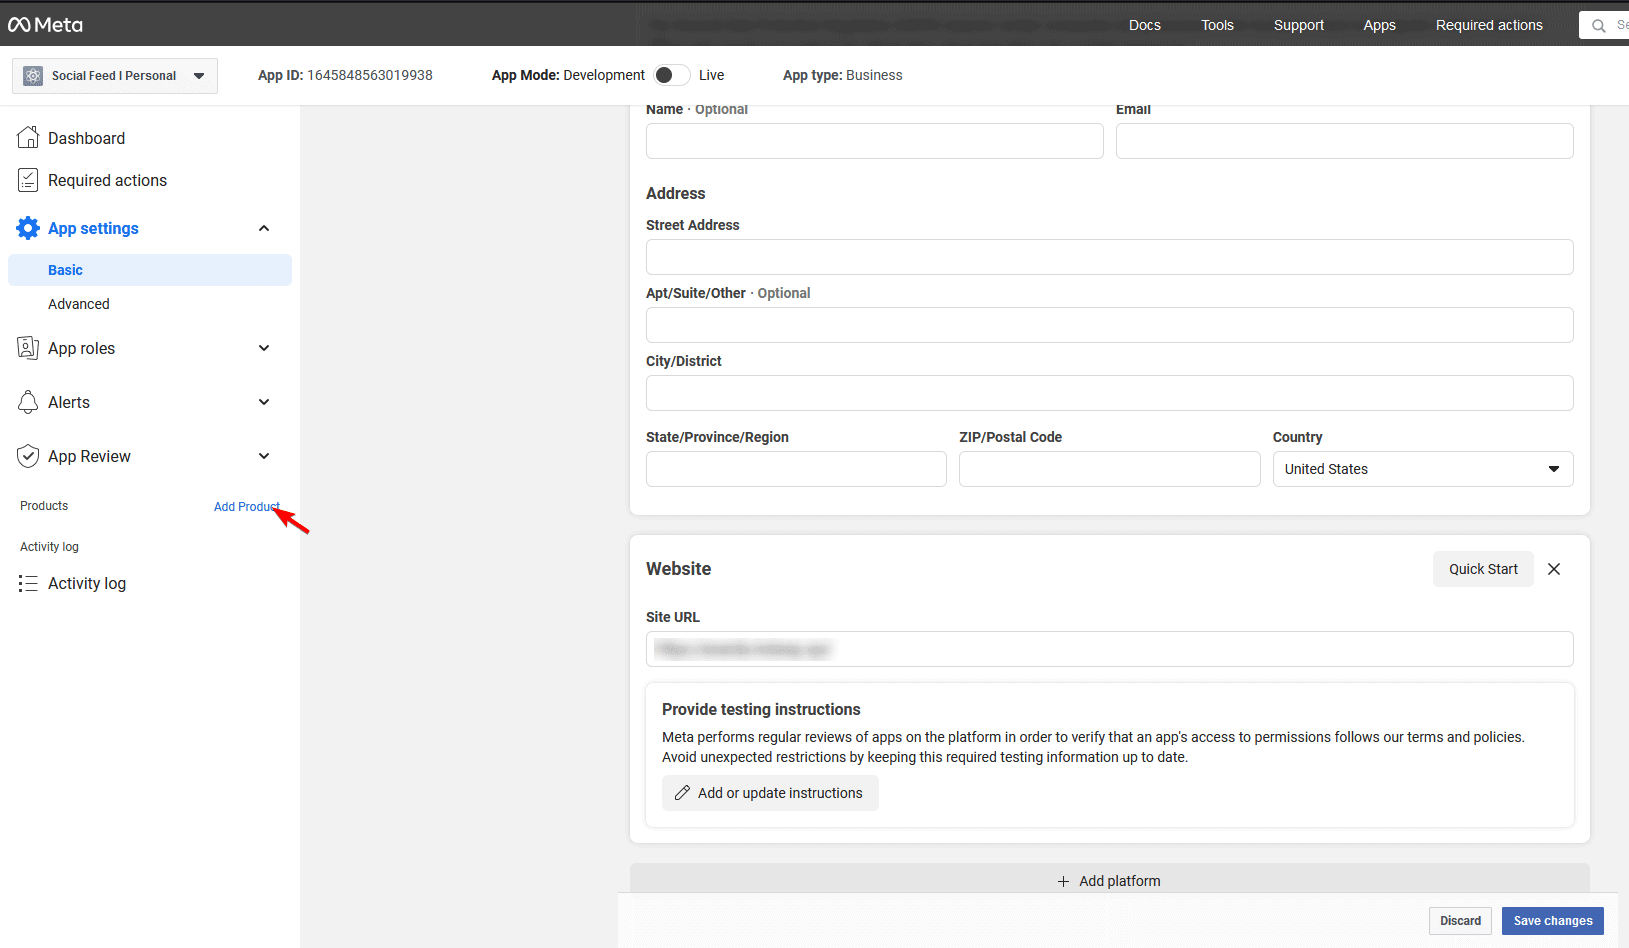Click the Required actions clipboard icon
The height and width of the screenshot is (948, 1629).
(28, 180)
